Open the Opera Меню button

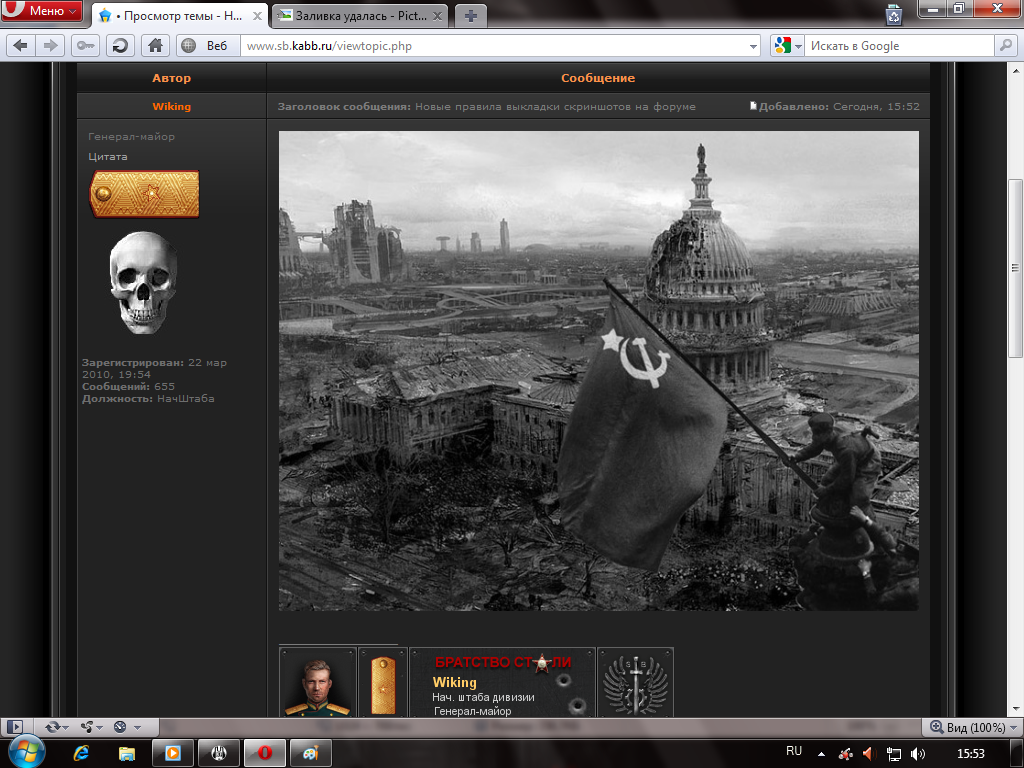[x=42, y=10]
